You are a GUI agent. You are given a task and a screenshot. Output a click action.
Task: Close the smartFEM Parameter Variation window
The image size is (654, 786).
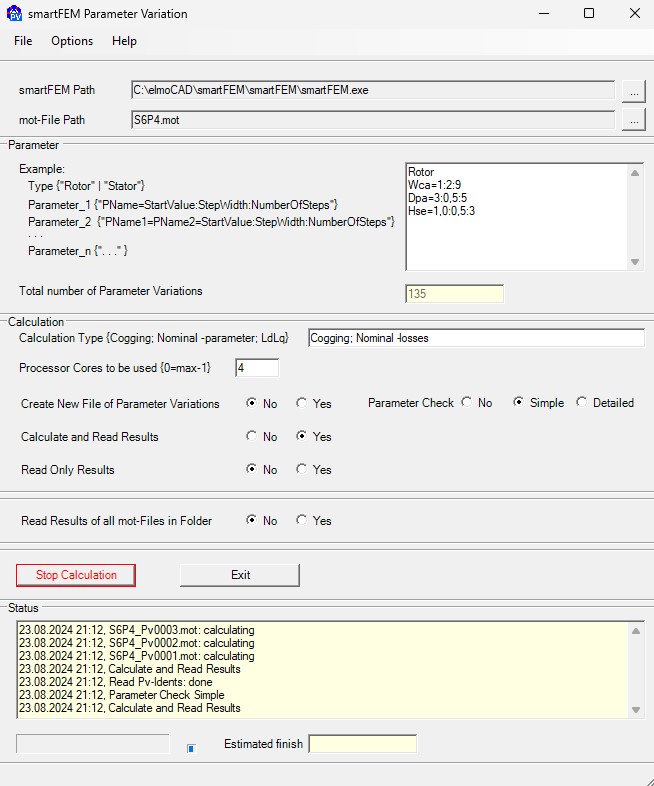pyautogui.click(x=635, y=14)
